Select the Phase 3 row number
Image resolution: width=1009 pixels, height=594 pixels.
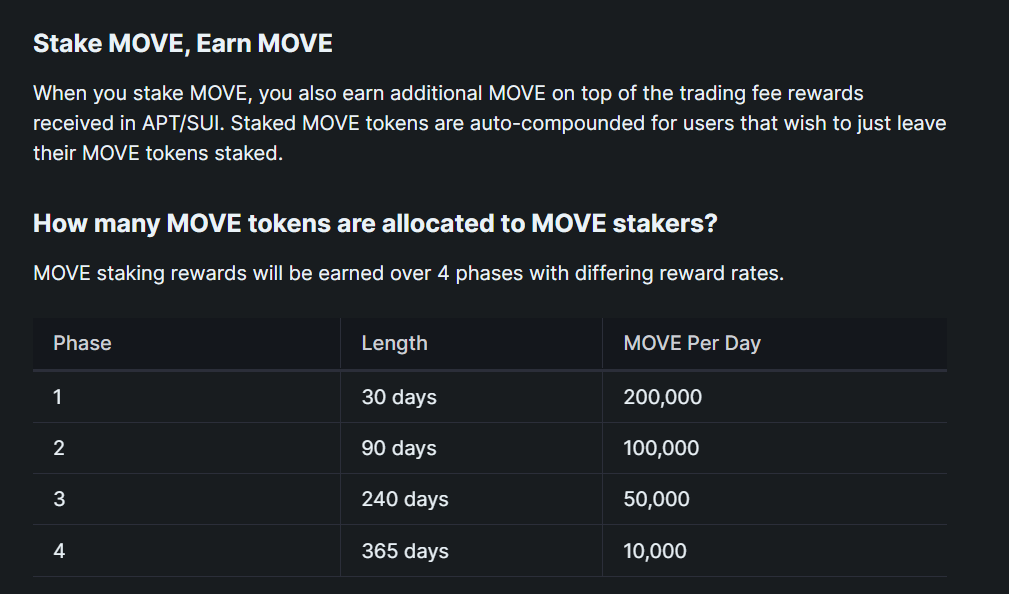(59, 499)
